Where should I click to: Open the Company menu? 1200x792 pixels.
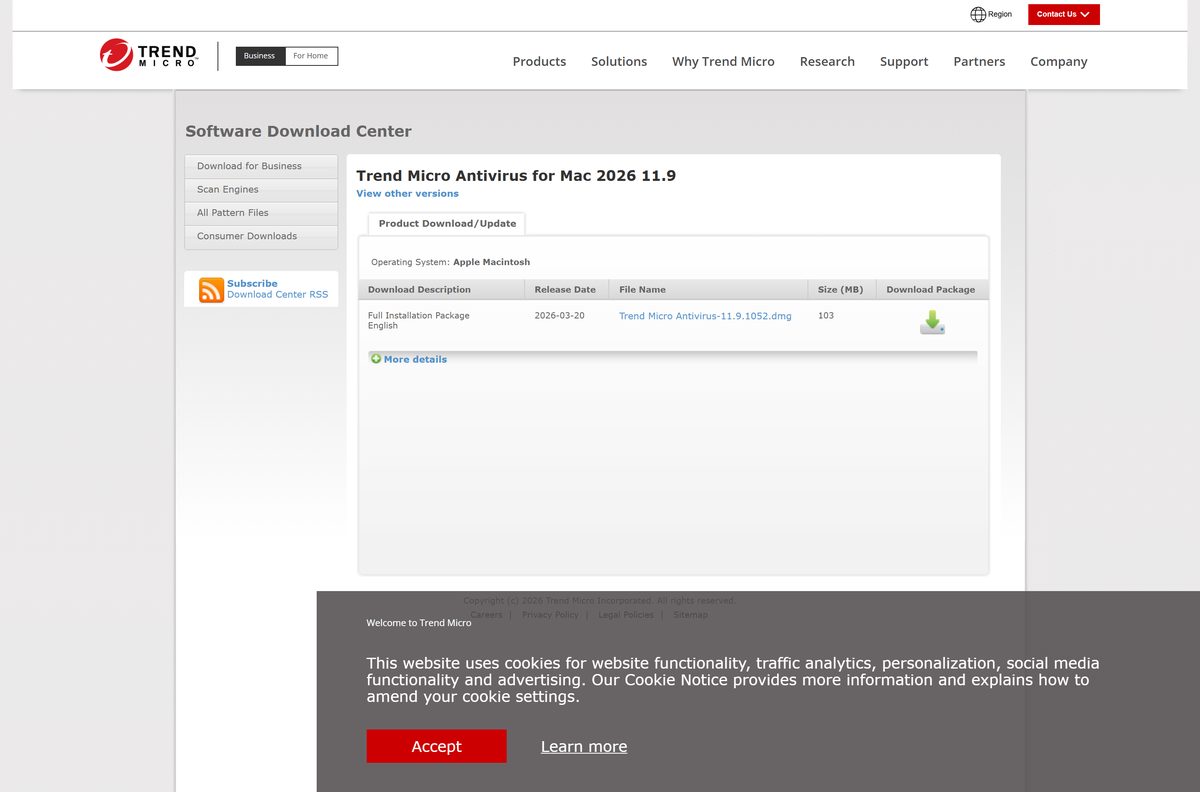coord(1059,61)
